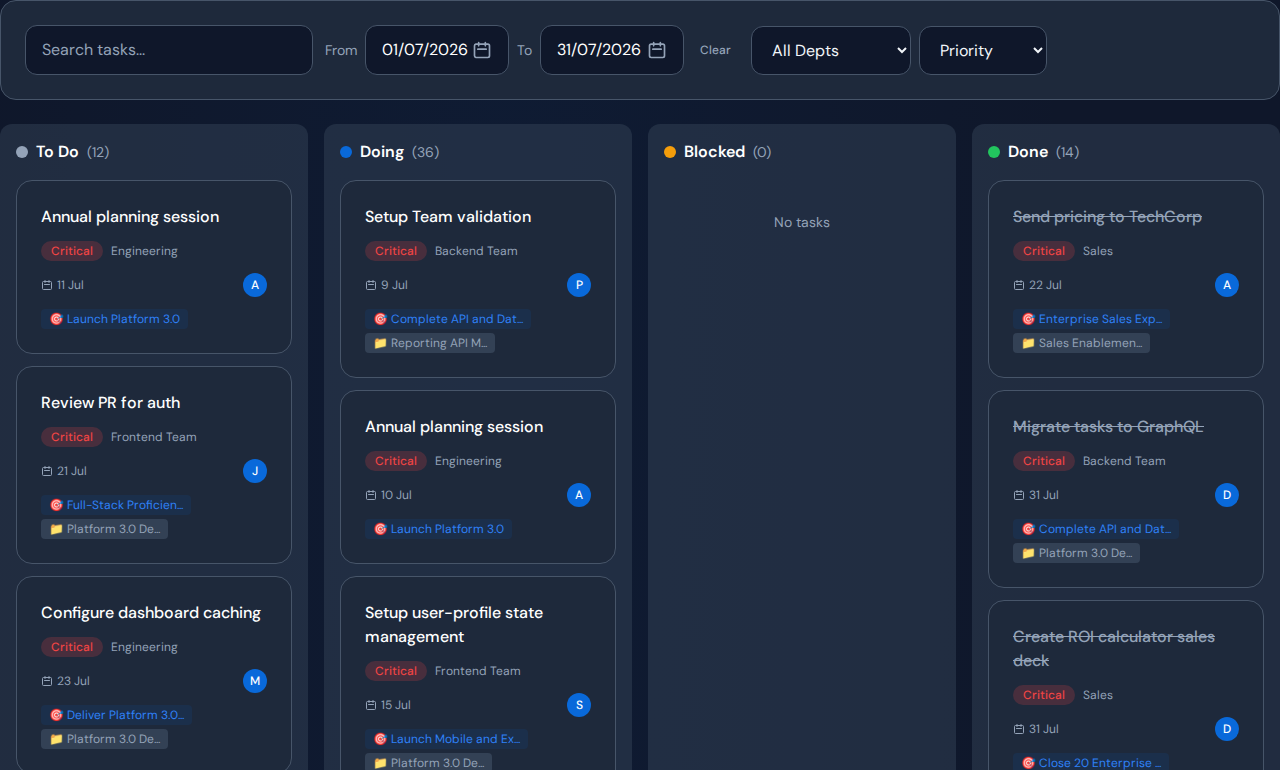Open the To date calendar picker icon

click(x=657, y=50)
